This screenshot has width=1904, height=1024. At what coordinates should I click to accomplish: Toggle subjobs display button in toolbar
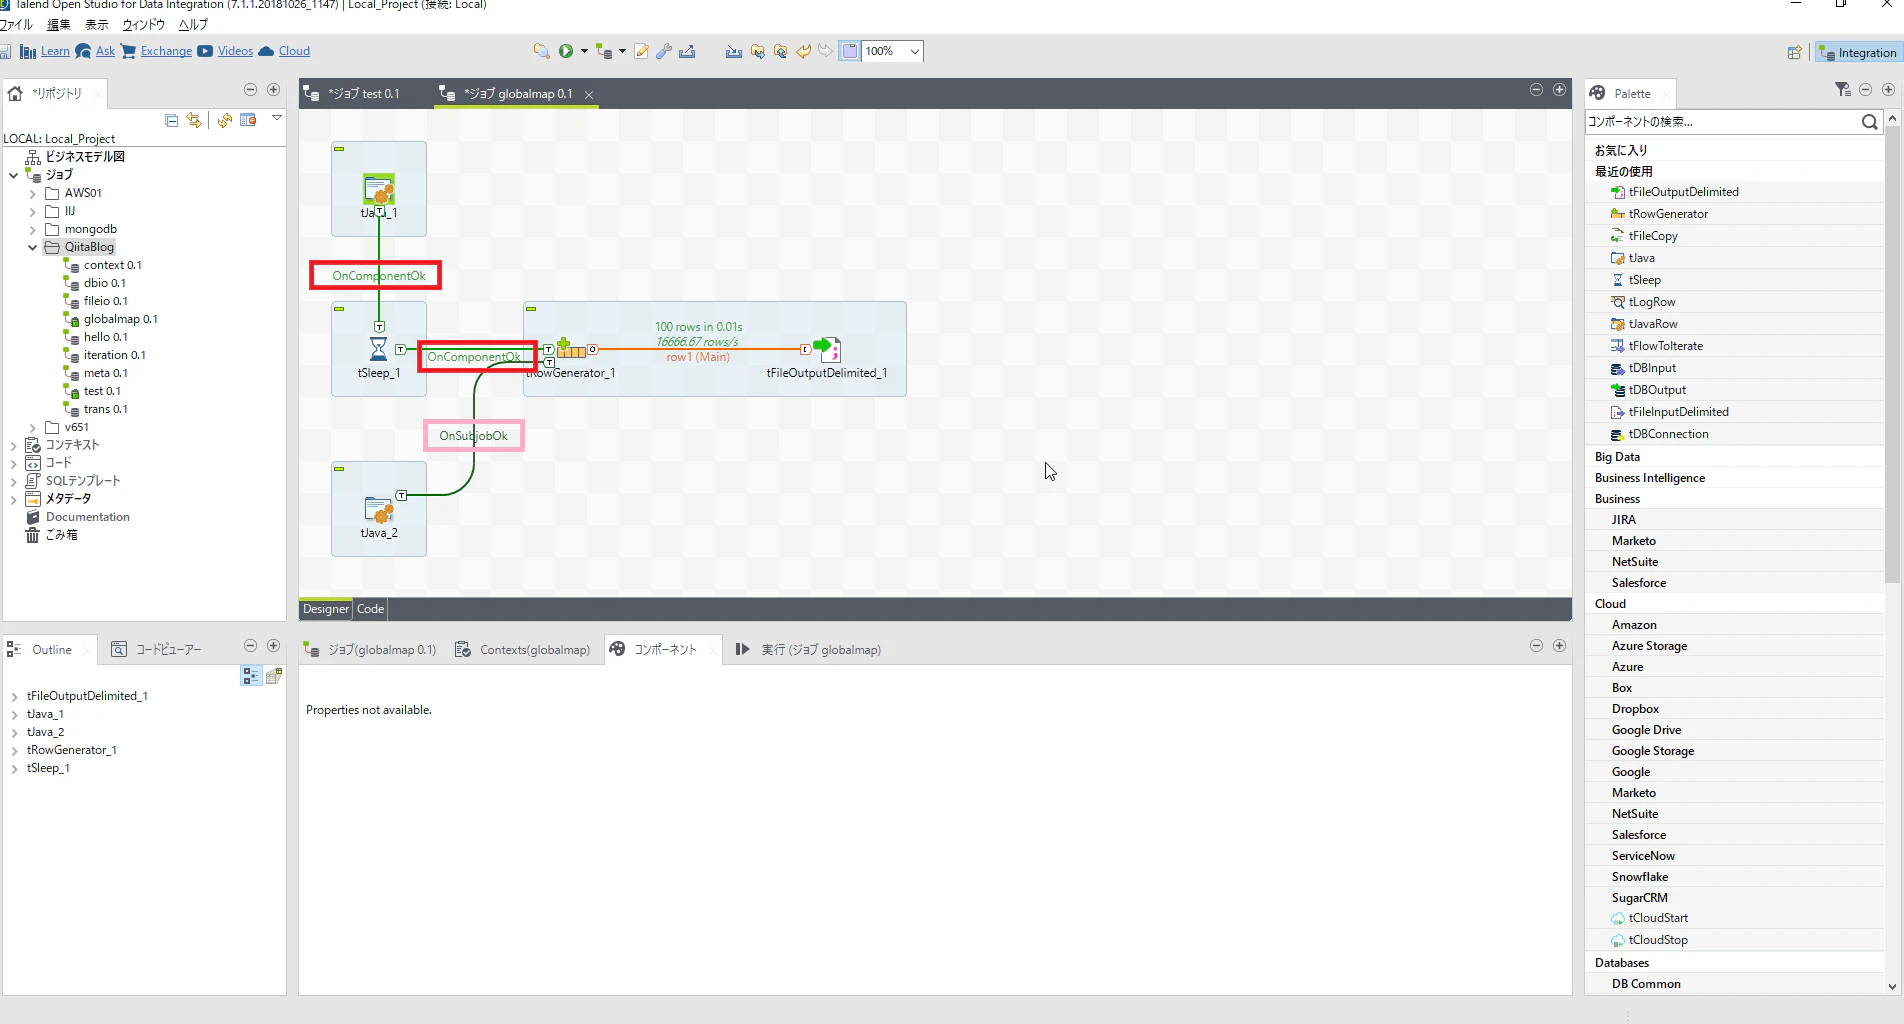point(849,51)
